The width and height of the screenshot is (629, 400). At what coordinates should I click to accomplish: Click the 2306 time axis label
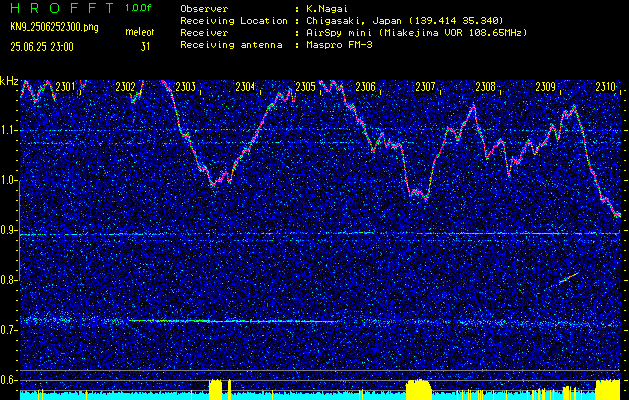pyautogui.click(x=365, y=87)
